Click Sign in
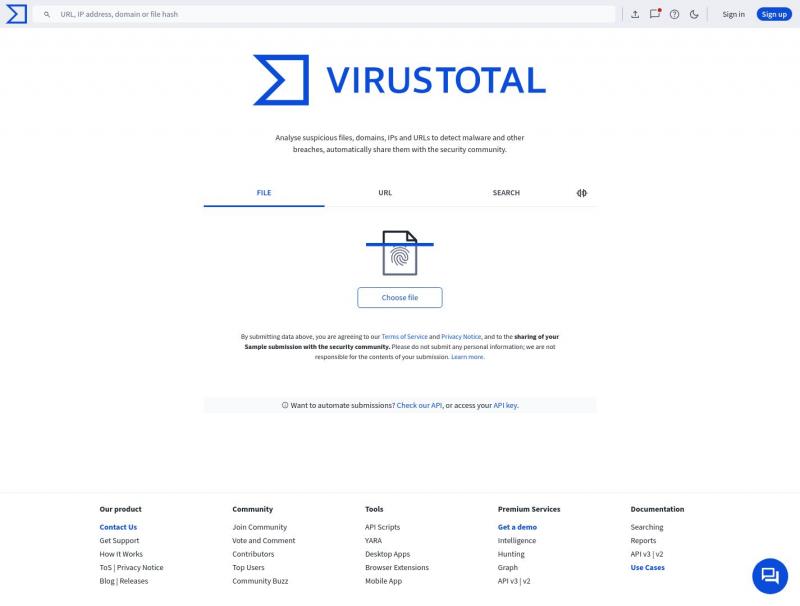The image size is (800, 606). [733, 14]
